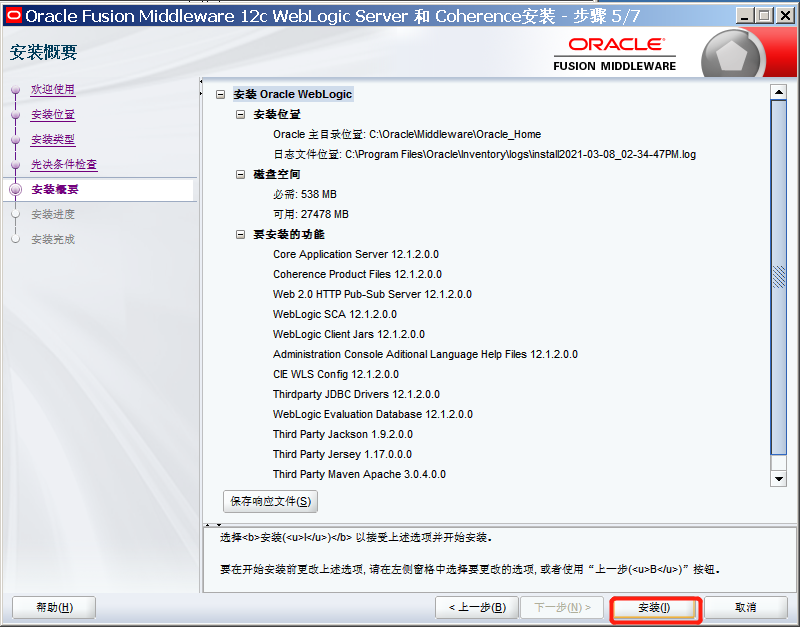Screen dimensions: 800x627
Task: Click the disabled 安装进度 step
Action: click(53, 214)
